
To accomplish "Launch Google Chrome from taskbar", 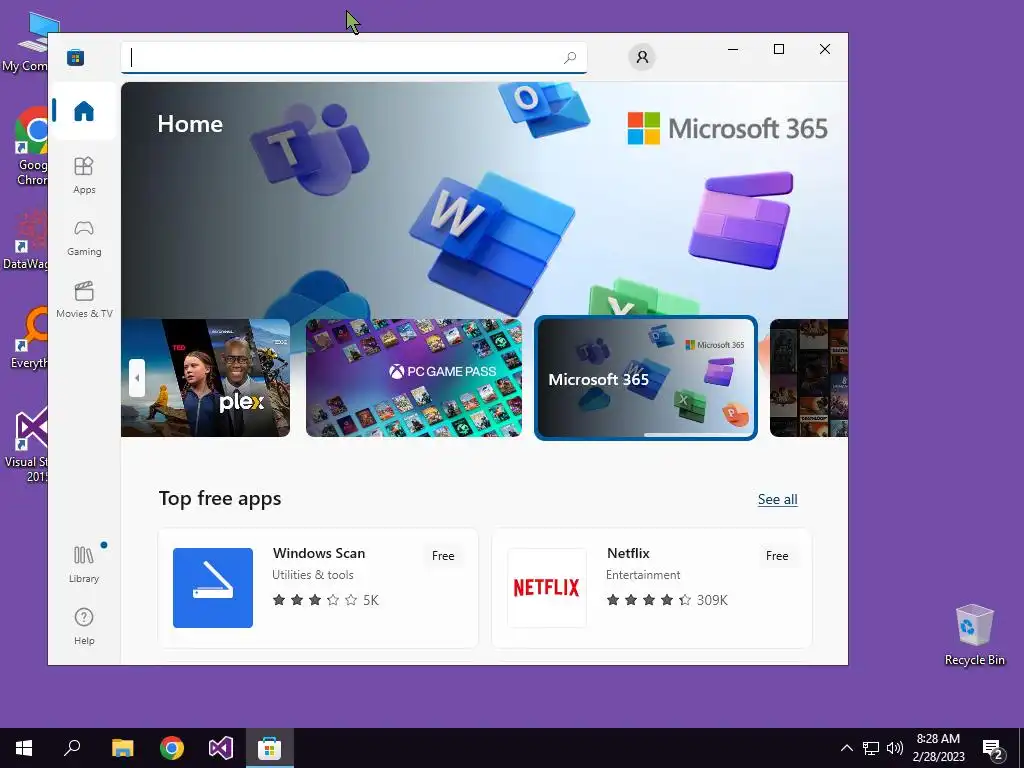I will click(172, 748).
